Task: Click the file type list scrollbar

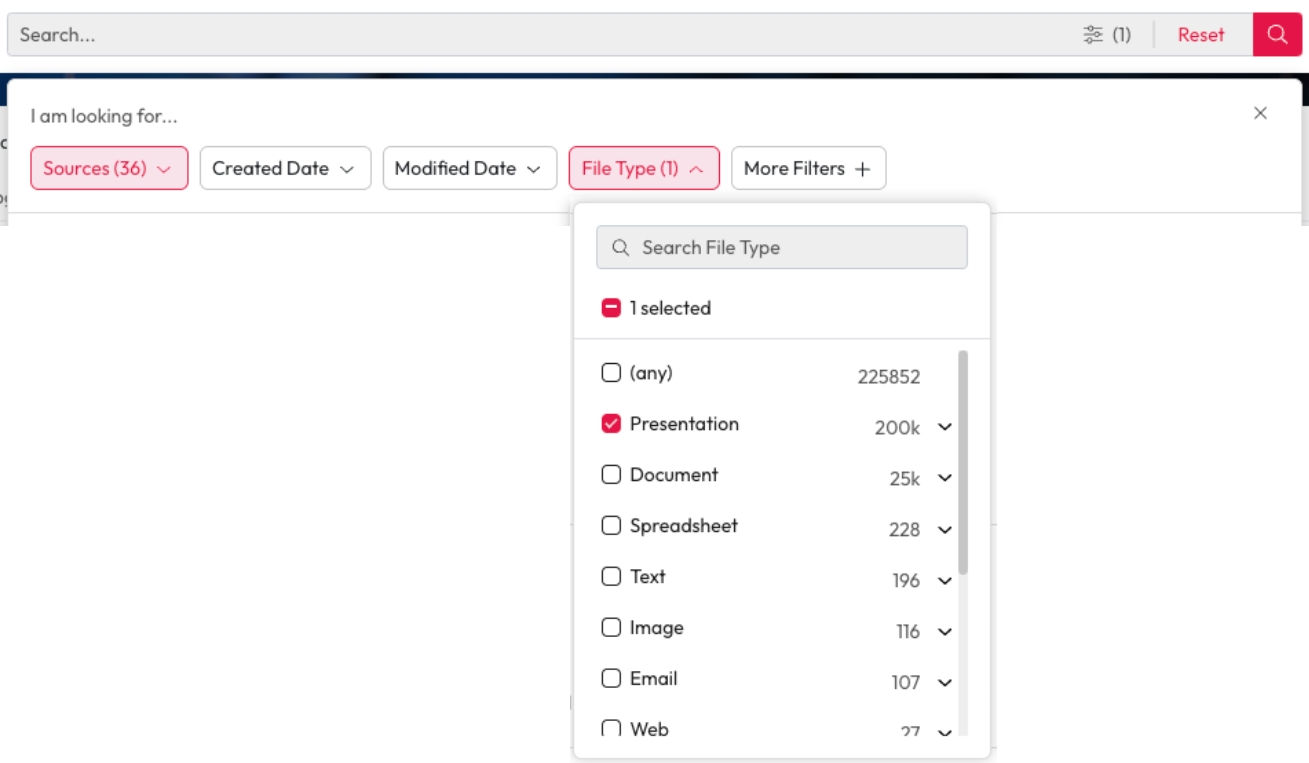Action: click(x=962, y=462)
